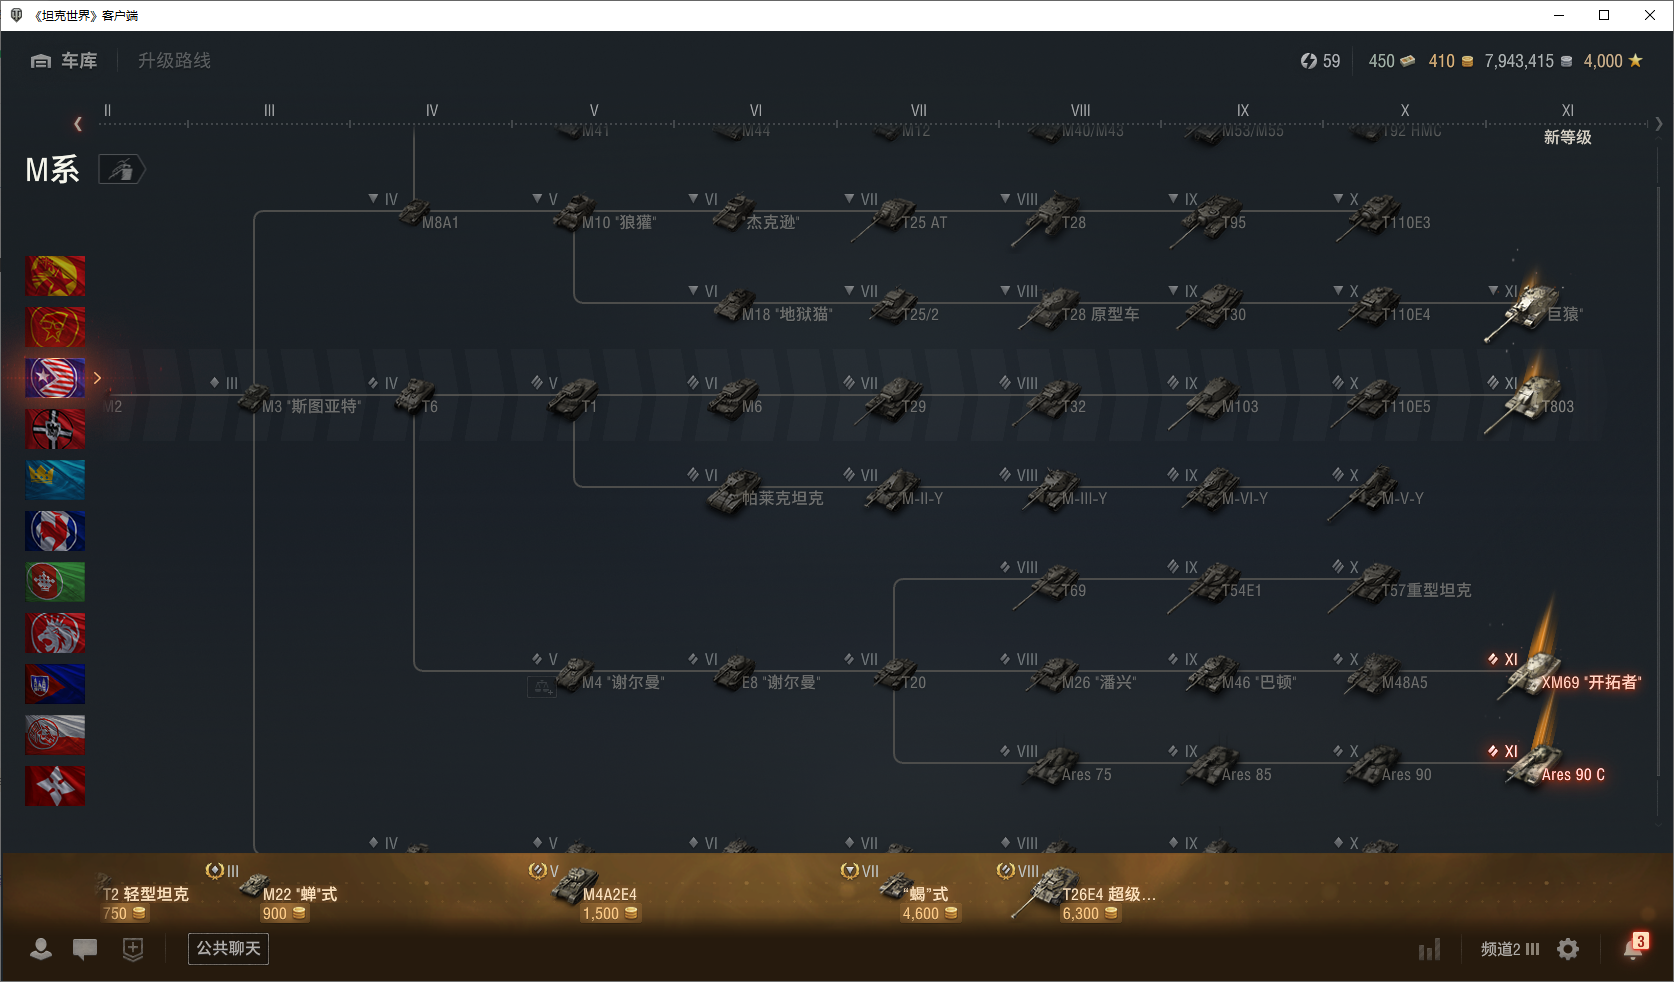Viewport: 1674px width, 982px height.
Task: Open the settings gear icon
Action: pyautogui.click(x=1568, y=949)
